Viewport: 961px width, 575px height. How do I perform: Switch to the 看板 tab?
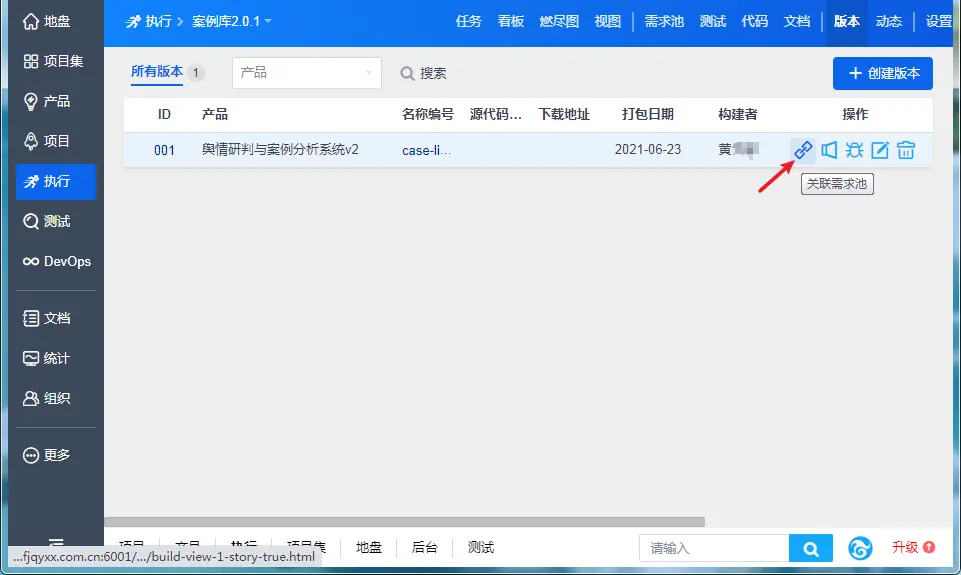[x=511, y=21]
